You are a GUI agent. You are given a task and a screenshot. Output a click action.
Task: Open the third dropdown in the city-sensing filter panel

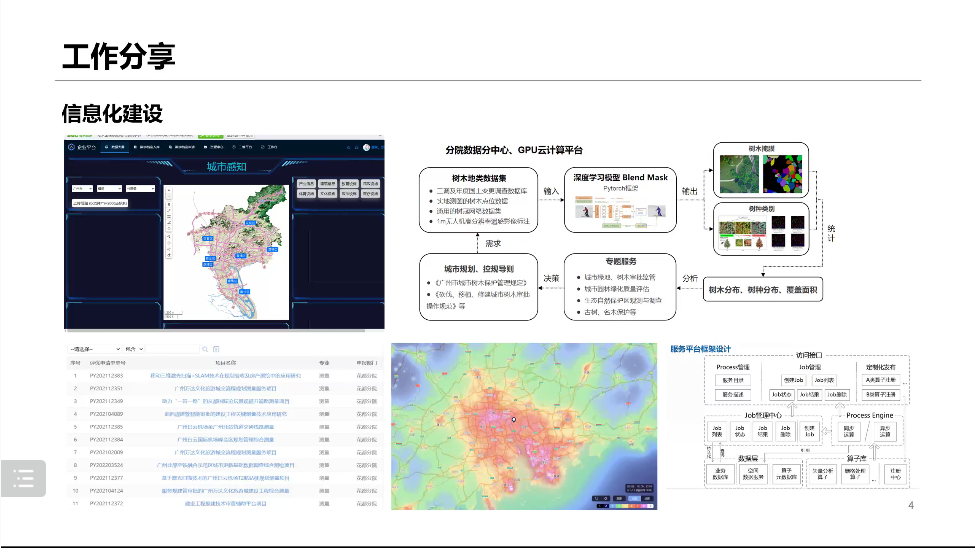pyautogui.click(x=140, y=187)
